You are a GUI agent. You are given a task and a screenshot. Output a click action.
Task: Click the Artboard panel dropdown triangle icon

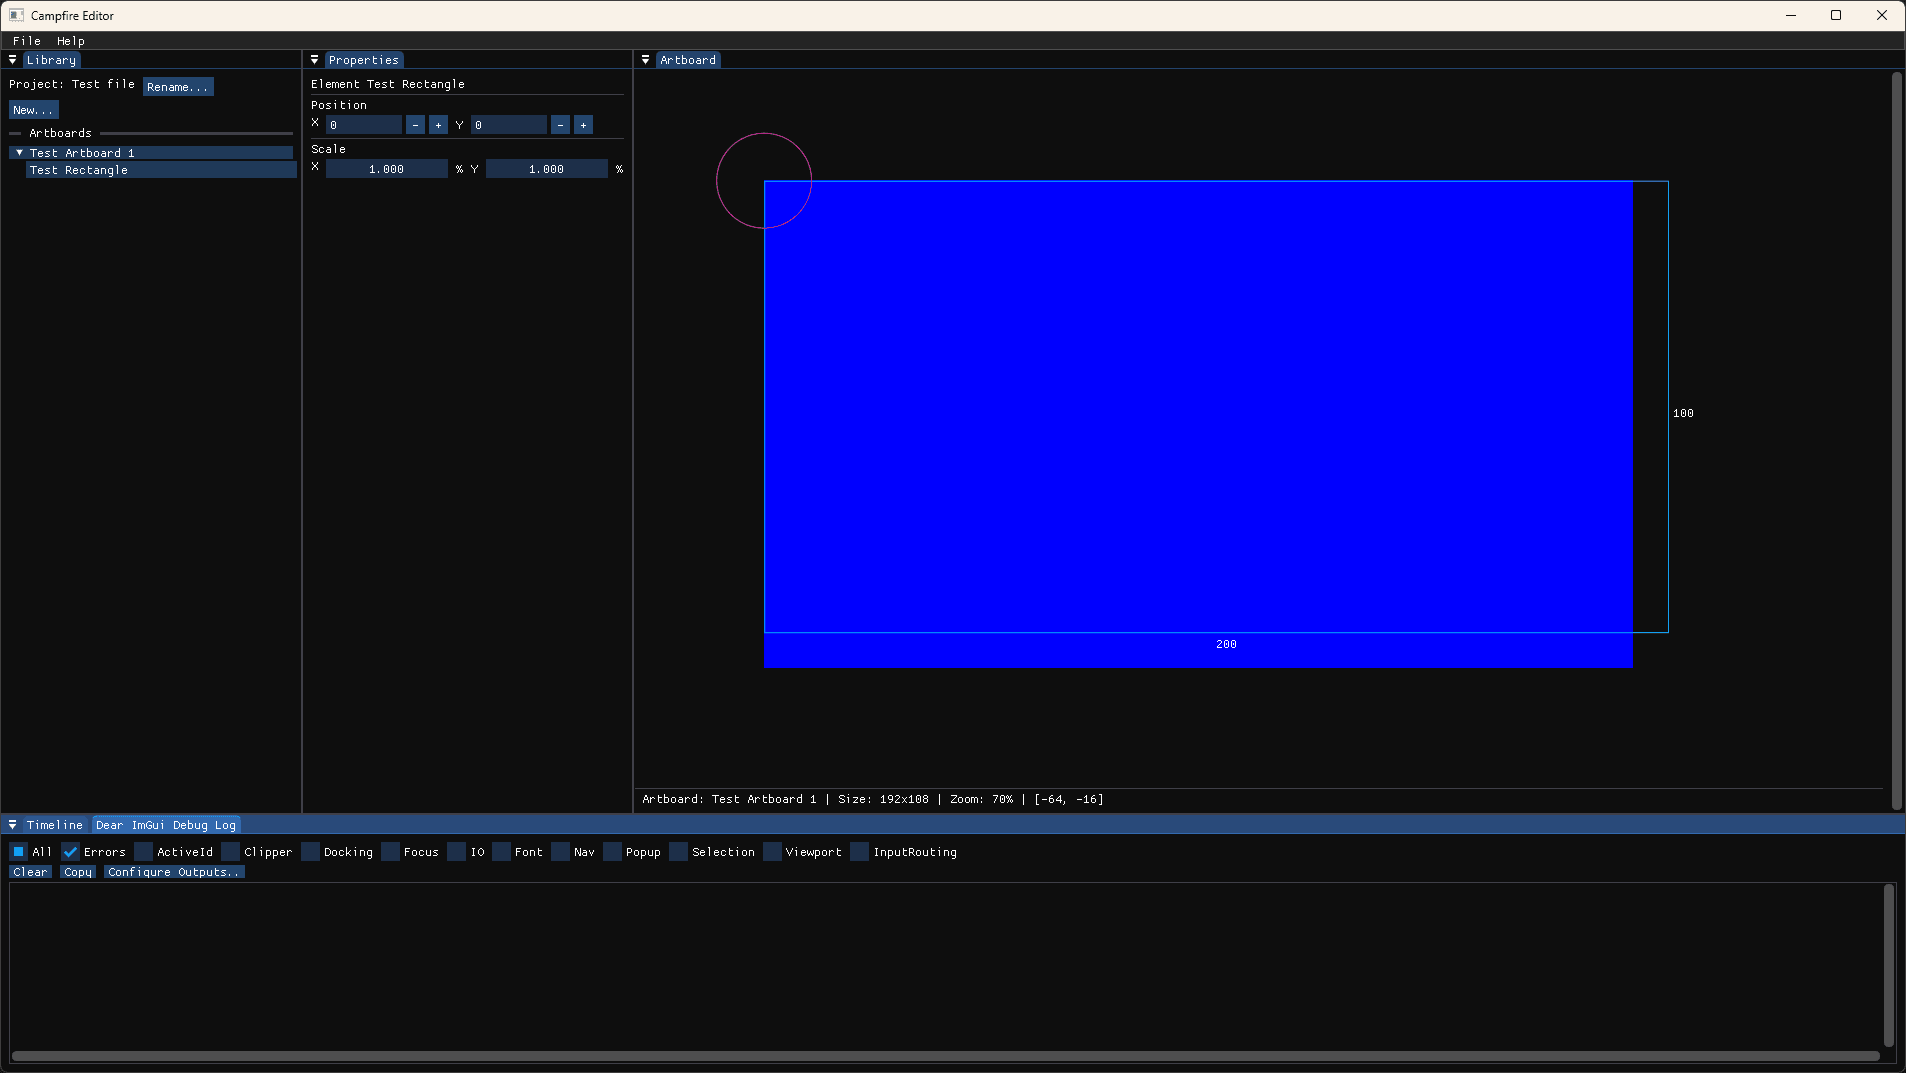(x=645, y=60)
